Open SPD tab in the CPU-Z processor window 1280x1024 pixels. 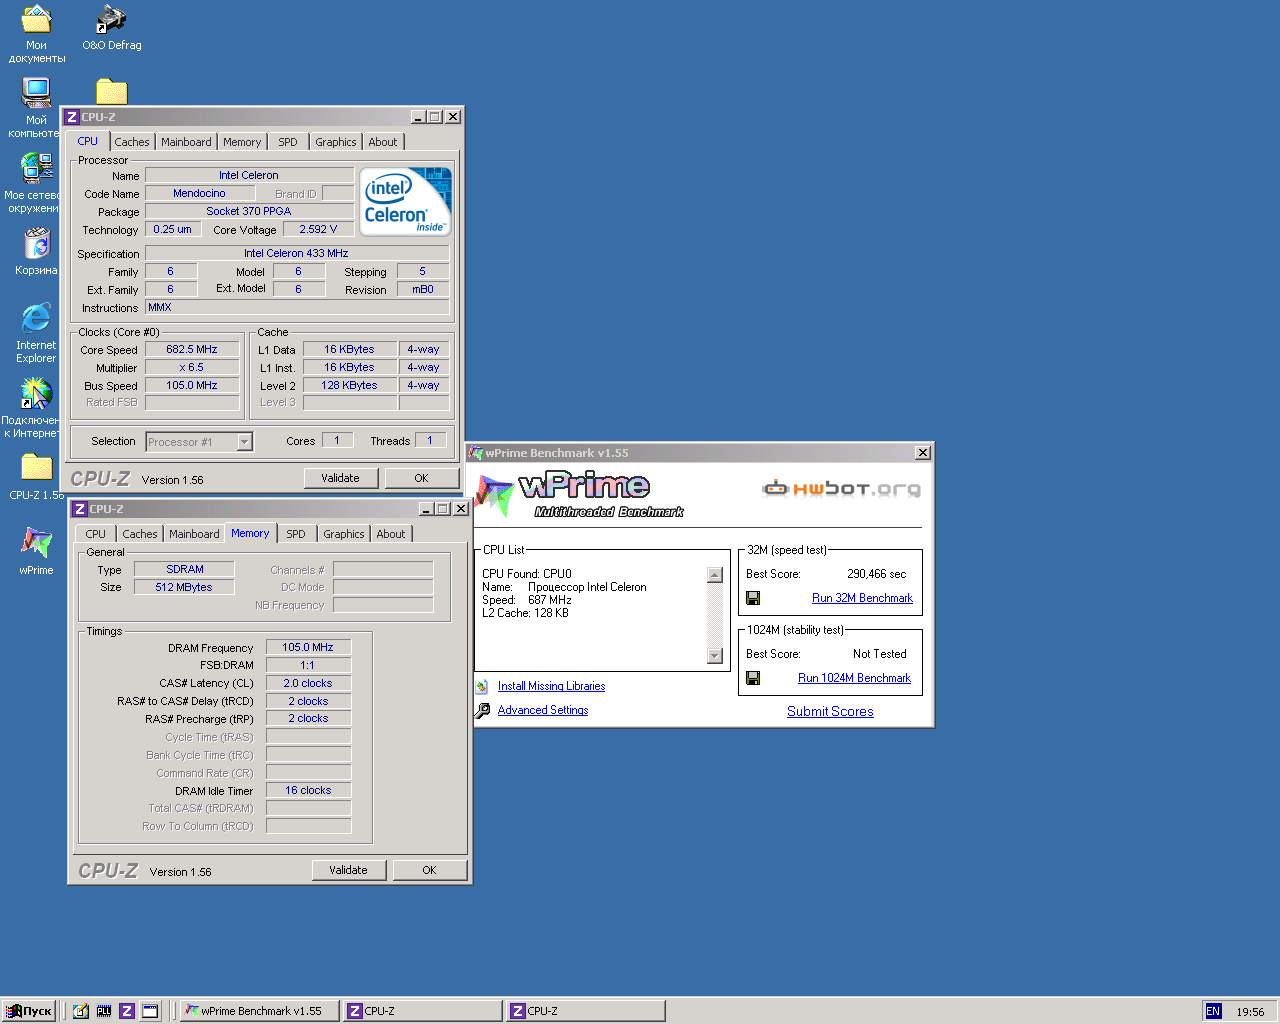[x=288, y=142]
